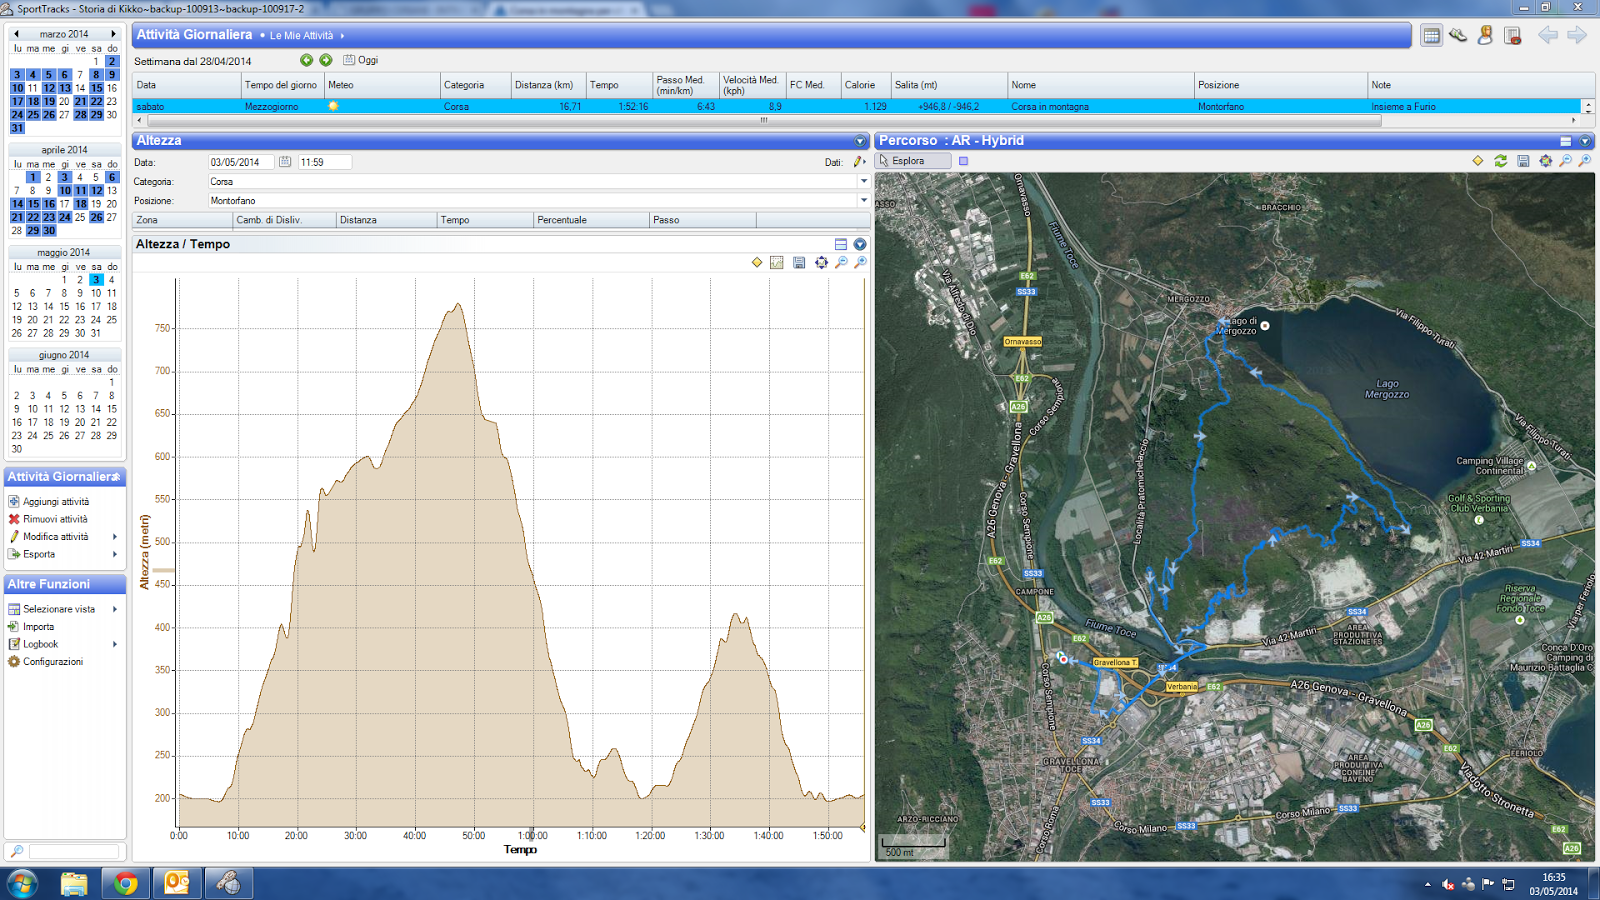1600x900 pixels.
Task: Click the Dati pencil edit icon
Action: tap(858, 162)
